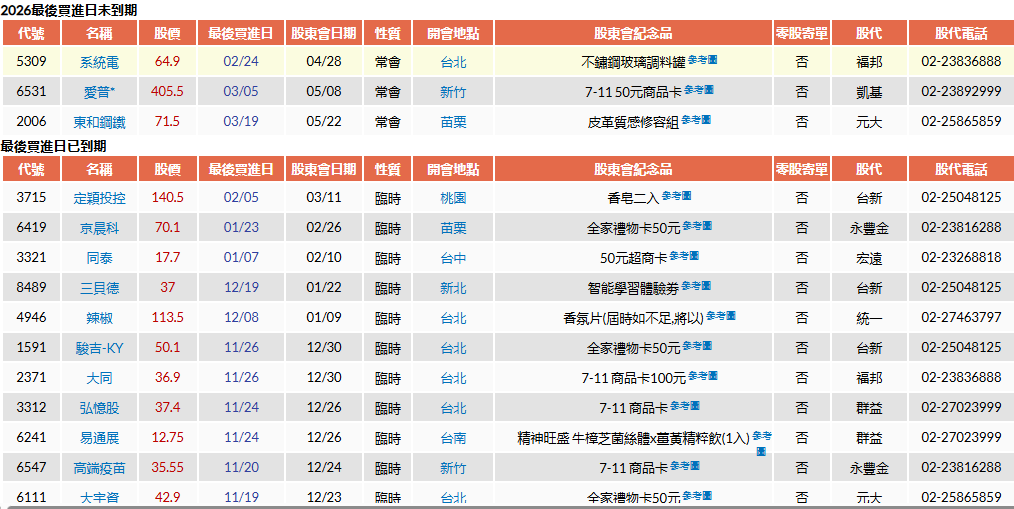Screen dimensions: 1014x509
Task: Click last buy date 02/24
Action: pyautogui.click(x=241, y=62)
